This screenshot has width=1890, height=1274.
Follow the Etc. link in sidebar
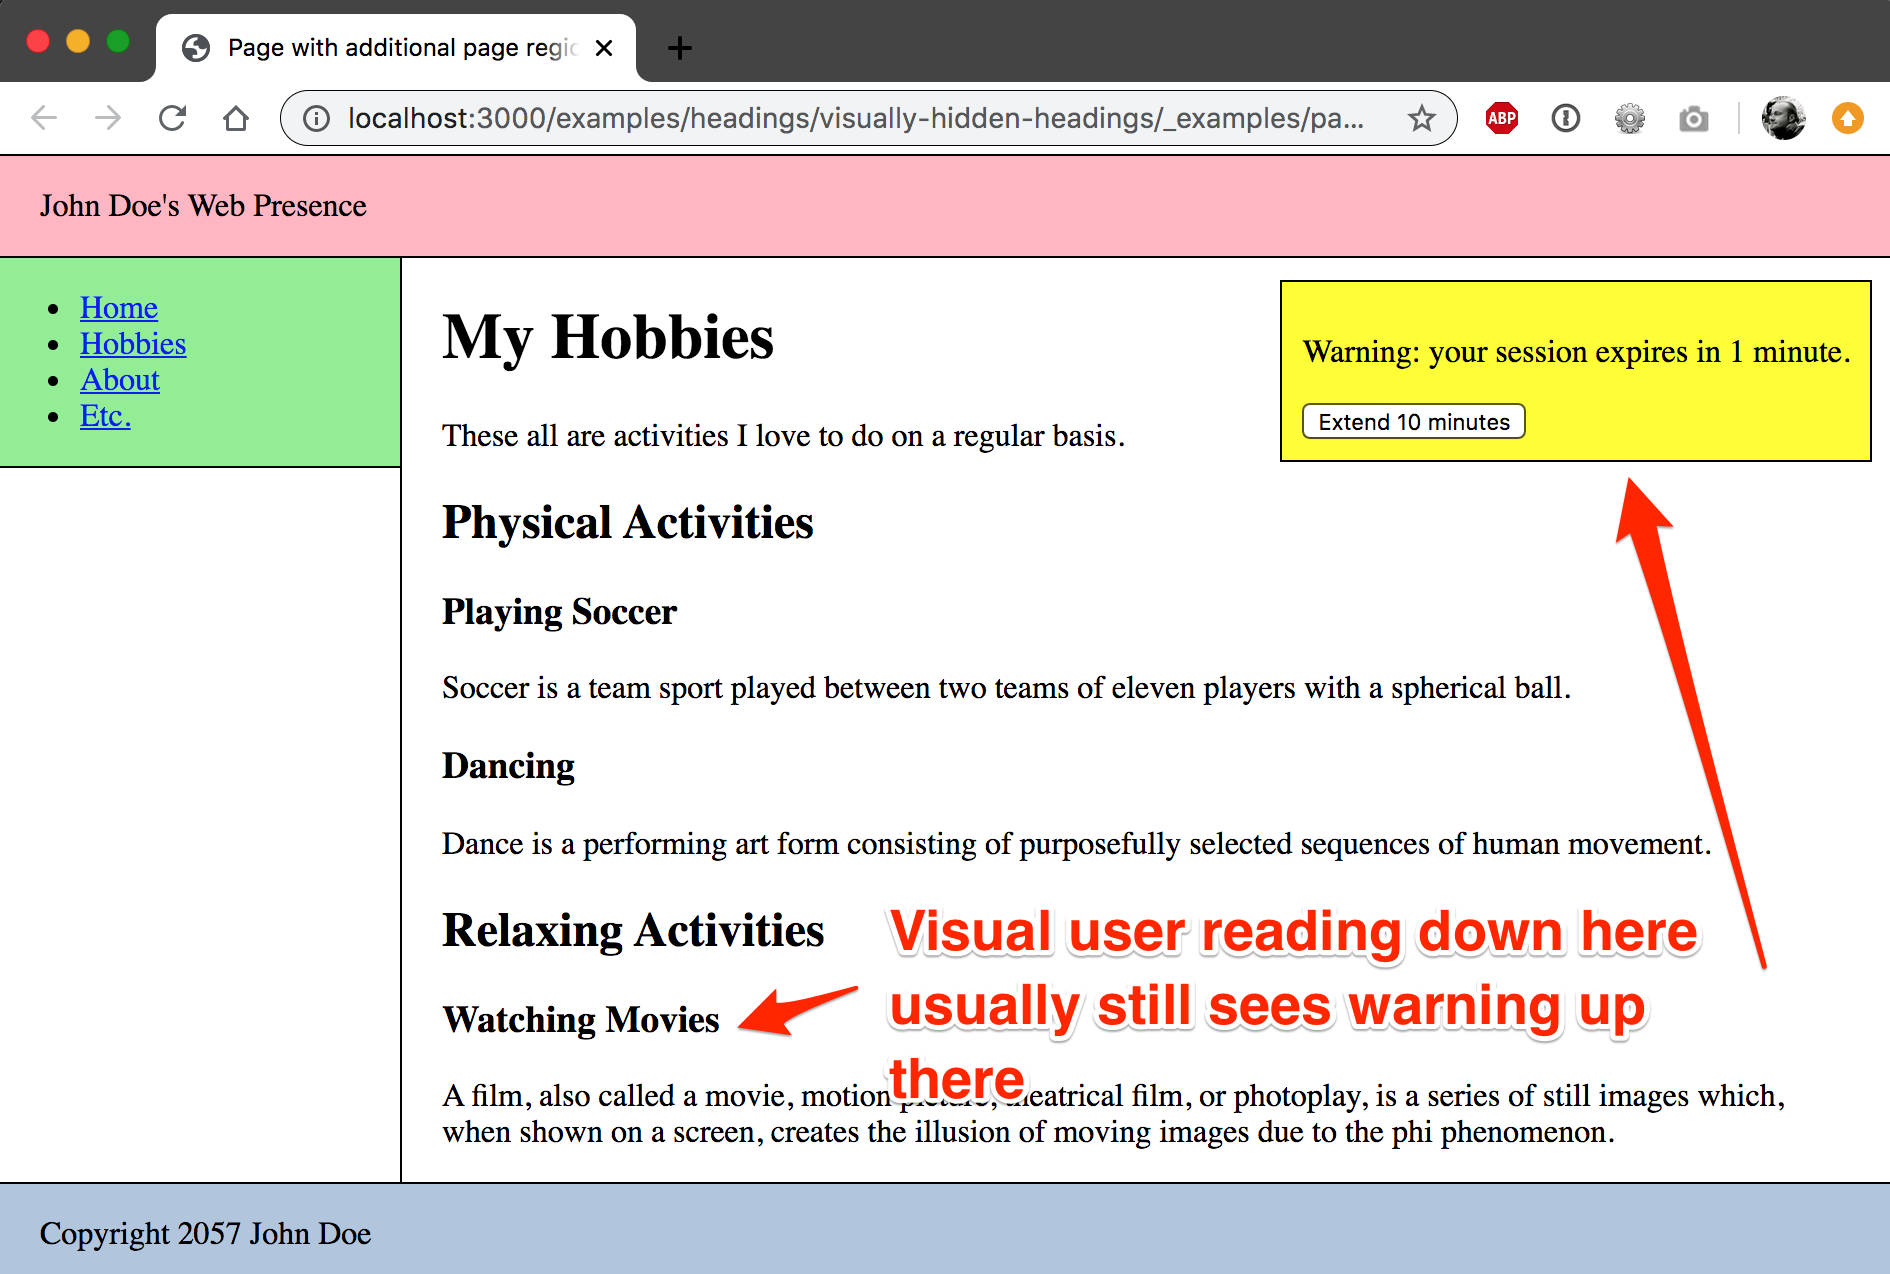coord(105,416)
